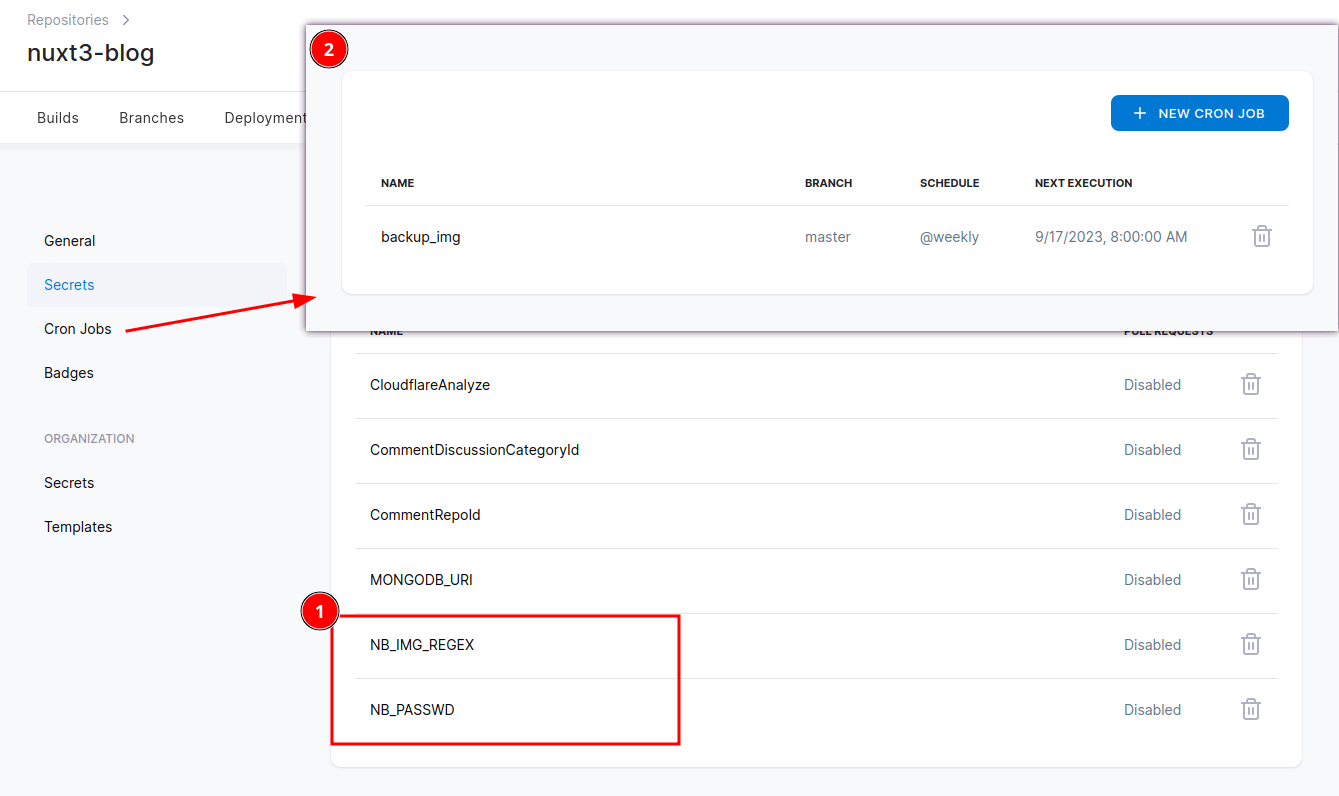
Task: Open organization Templates section
Action: pyautogui.click(x=78, y=527)
